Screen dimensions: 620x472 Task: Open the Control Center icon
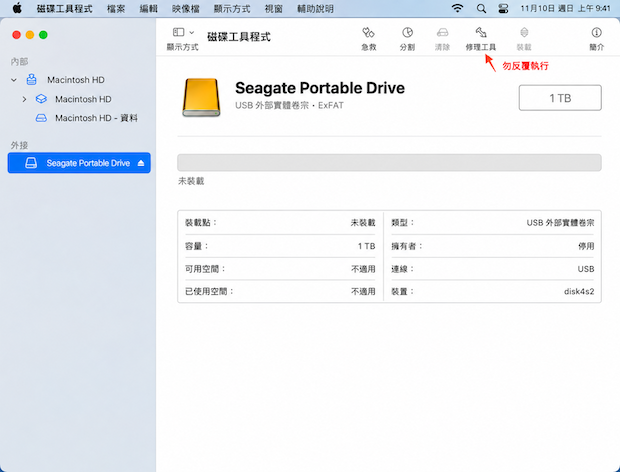coord(503,8)
